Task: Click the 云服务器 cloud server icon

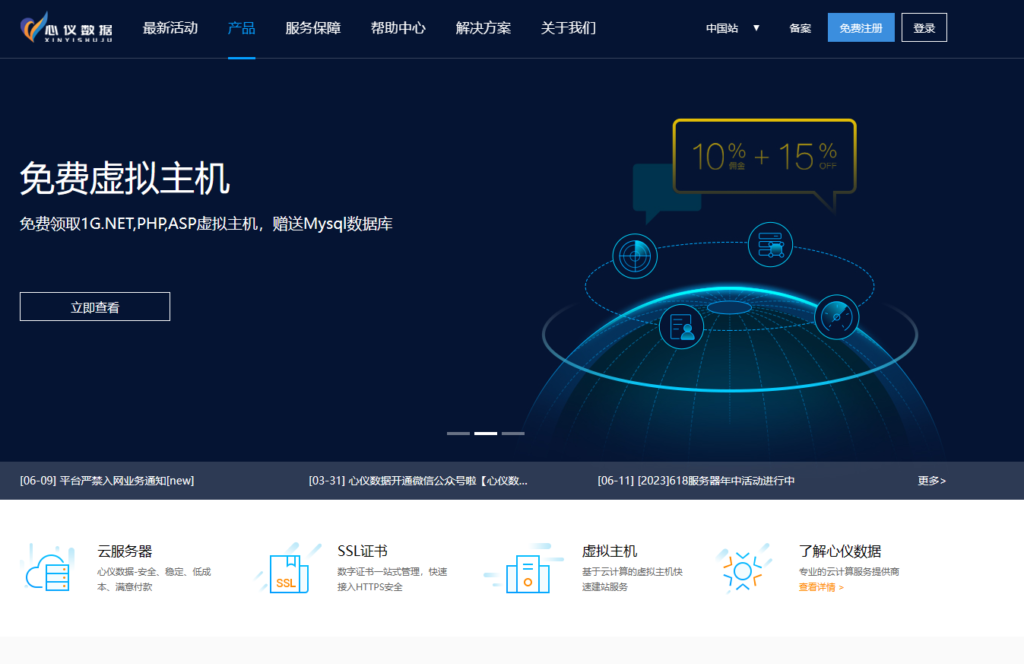Action: click(x=48, y=568)
